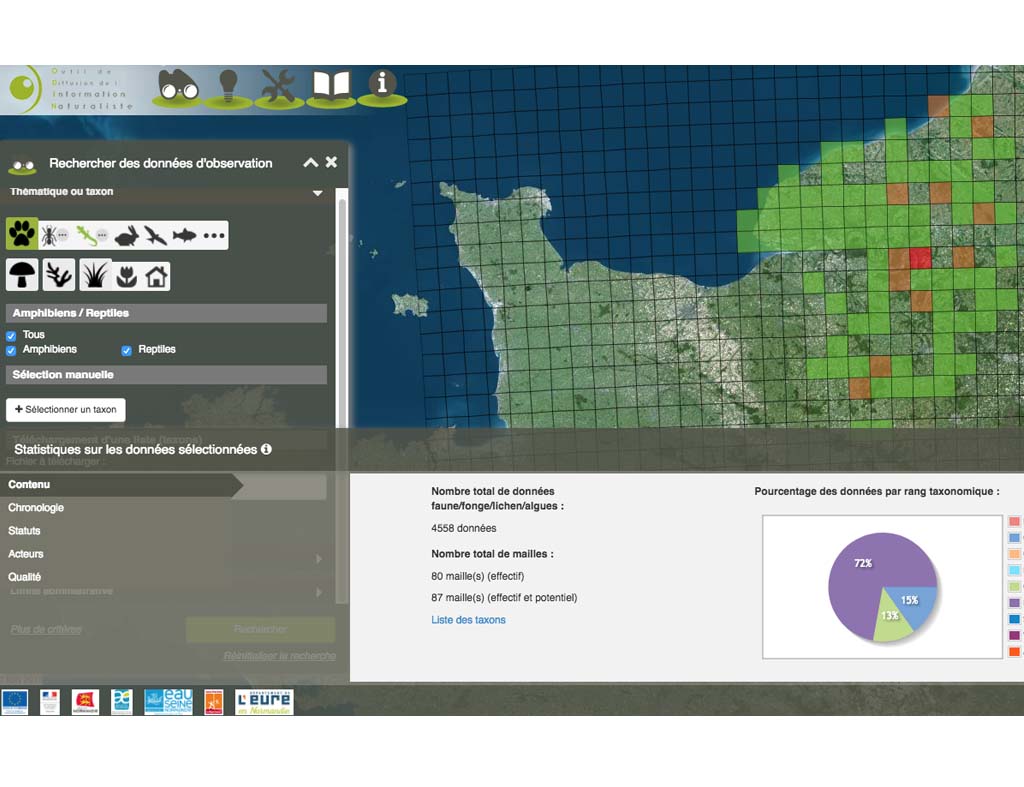Open the information icon in the header
The image size is (1024, 787).
[382, 84]
